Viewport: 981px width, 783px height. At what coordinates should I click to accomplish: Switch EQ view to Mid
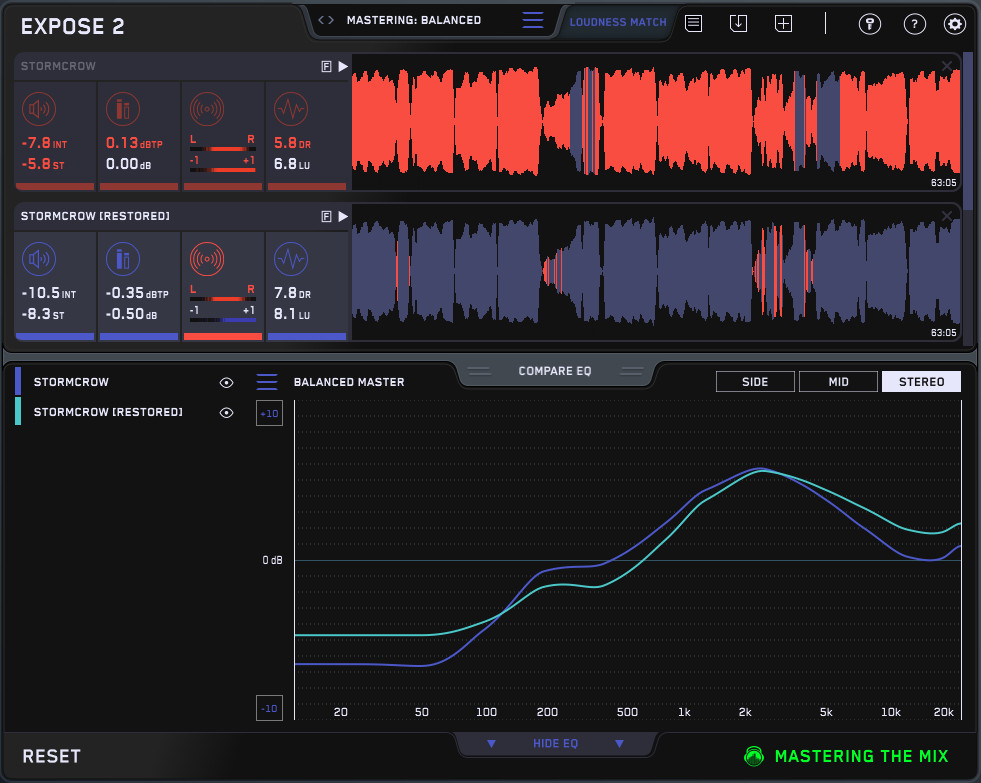[x=838, y=381]
